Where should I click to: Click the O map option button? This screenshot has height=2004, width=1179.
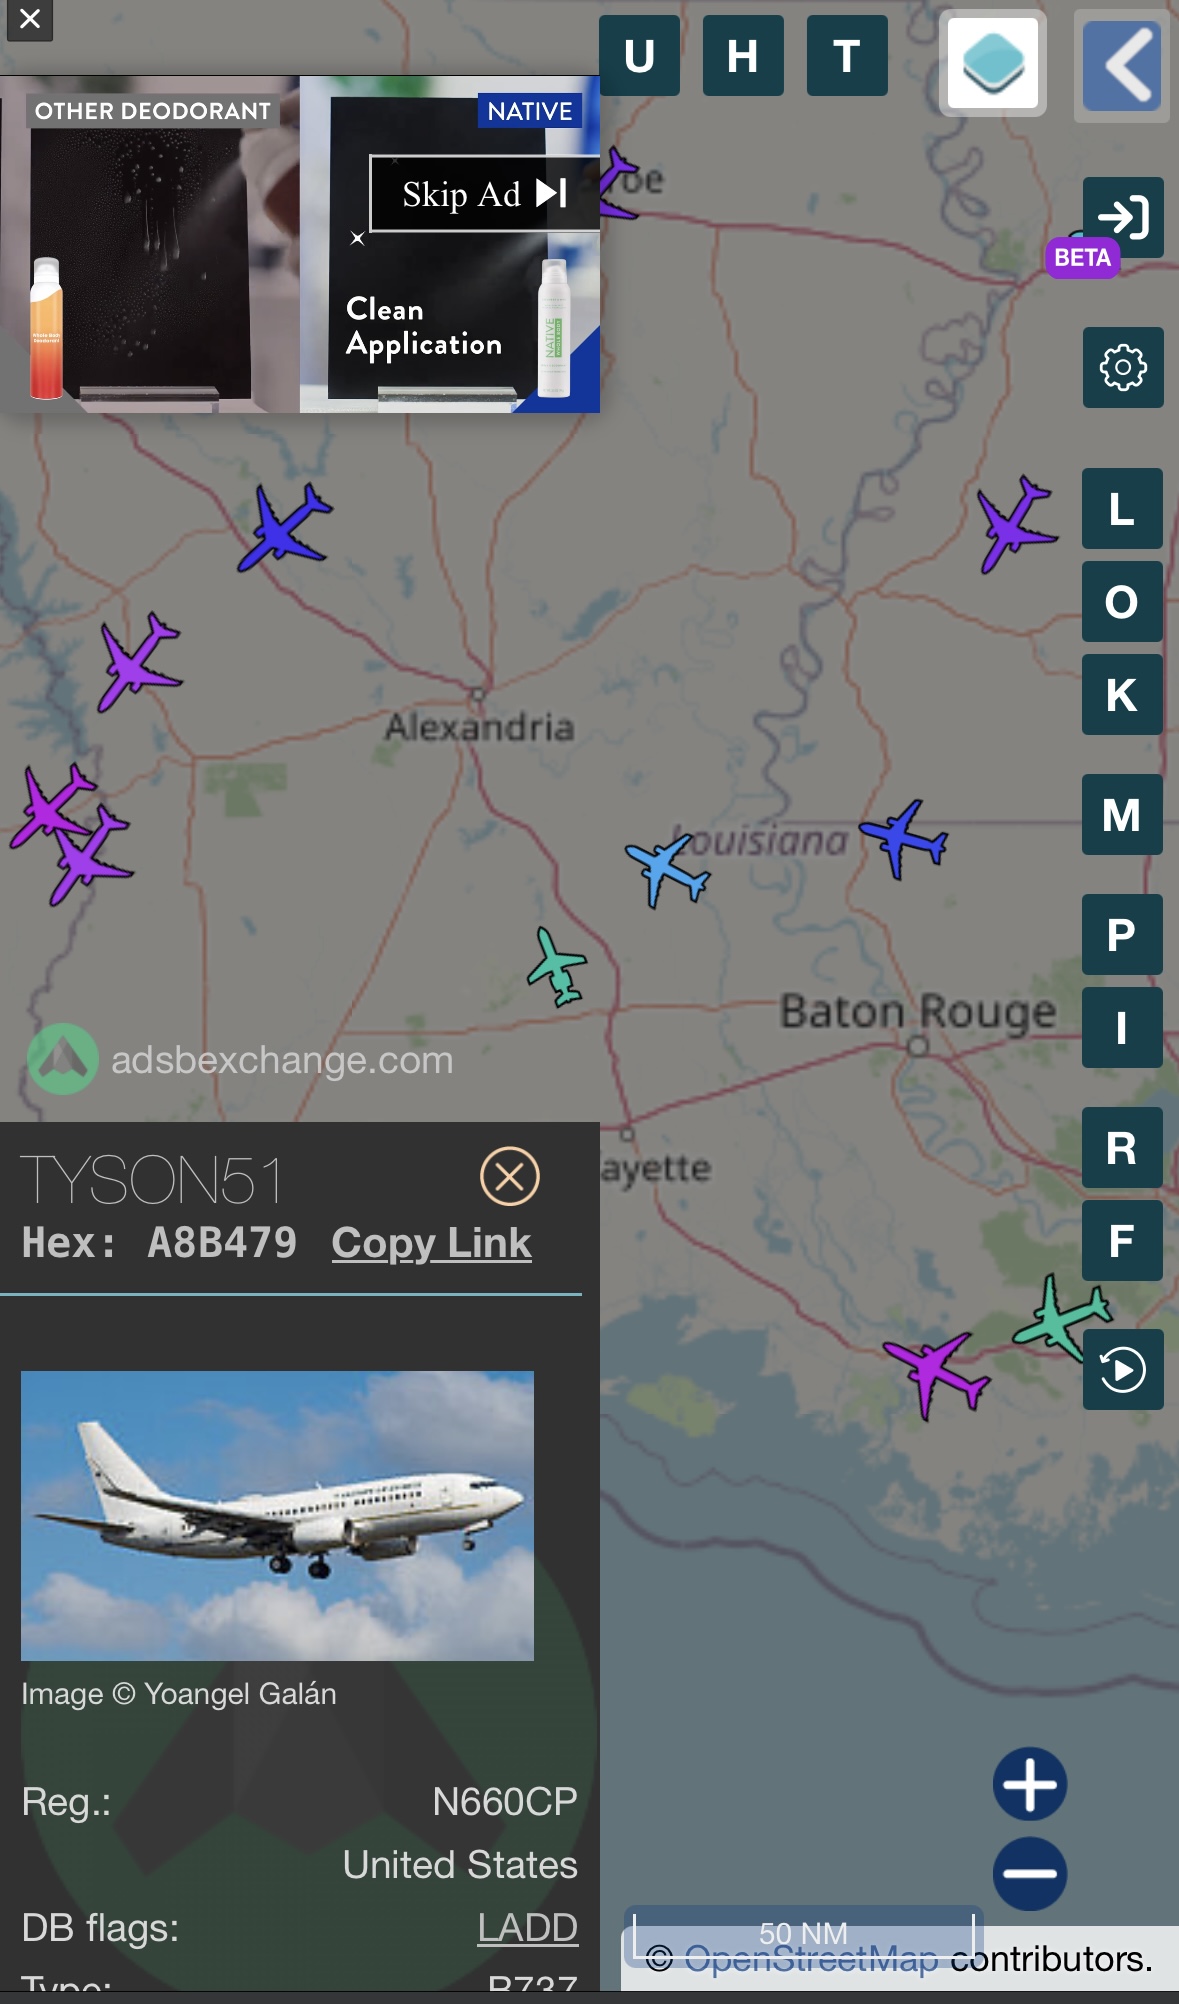1122,601
